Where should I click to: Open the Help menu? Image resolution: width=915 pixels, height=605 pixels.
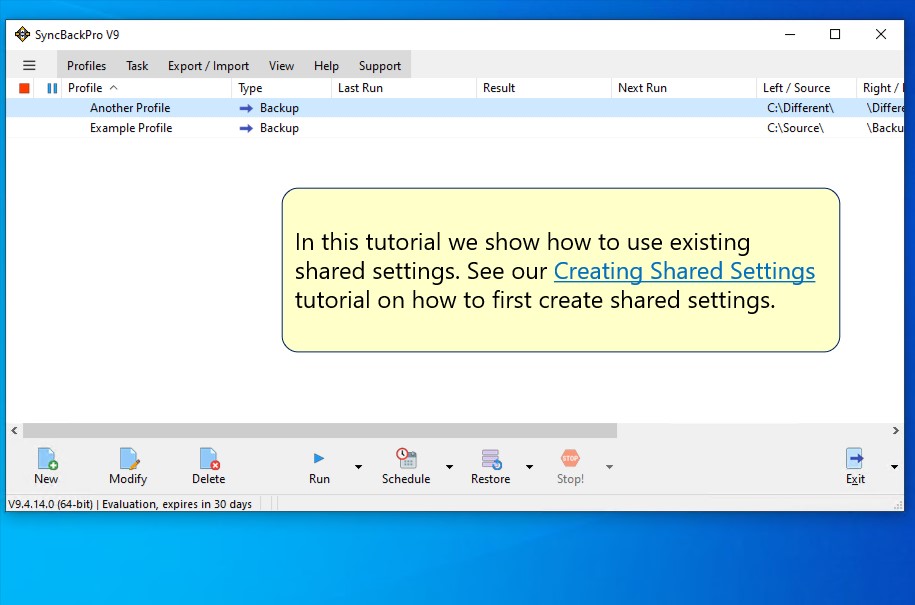click(x=326, y=66)
